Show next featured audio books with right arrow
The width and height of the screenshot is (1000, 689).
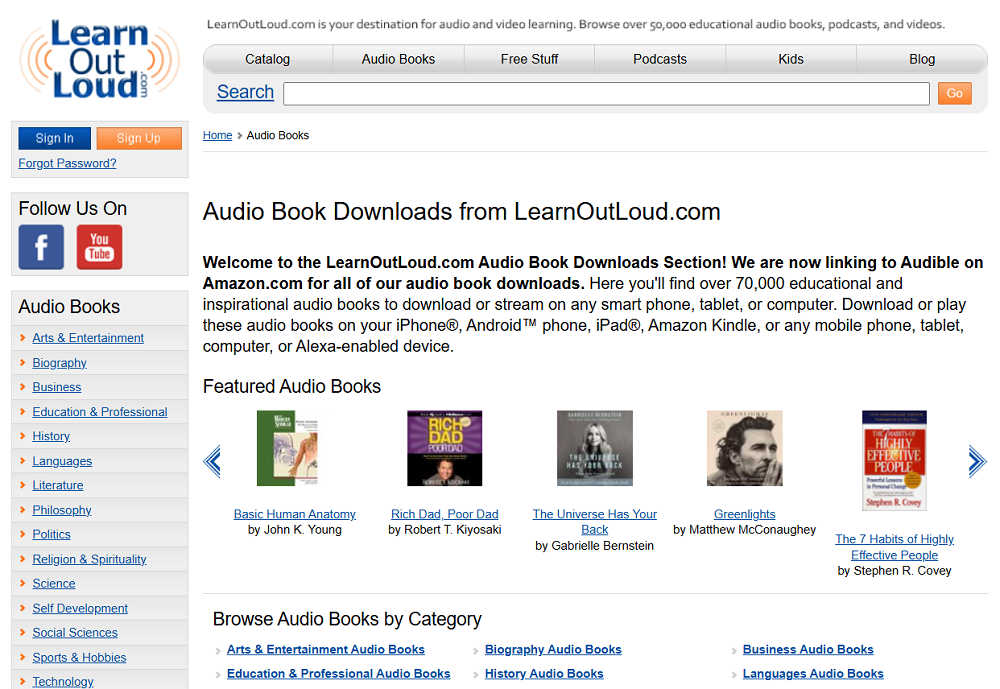977,461
